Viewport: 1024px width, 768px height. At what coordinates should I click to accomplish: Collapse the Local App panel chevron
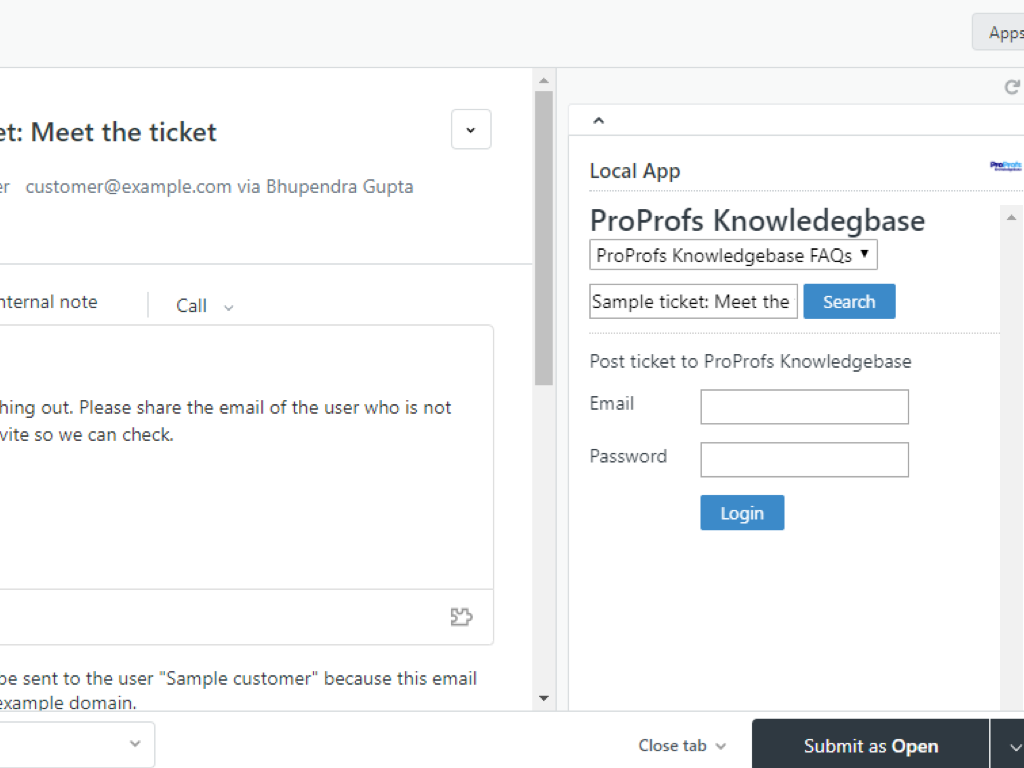click(598, 121)
